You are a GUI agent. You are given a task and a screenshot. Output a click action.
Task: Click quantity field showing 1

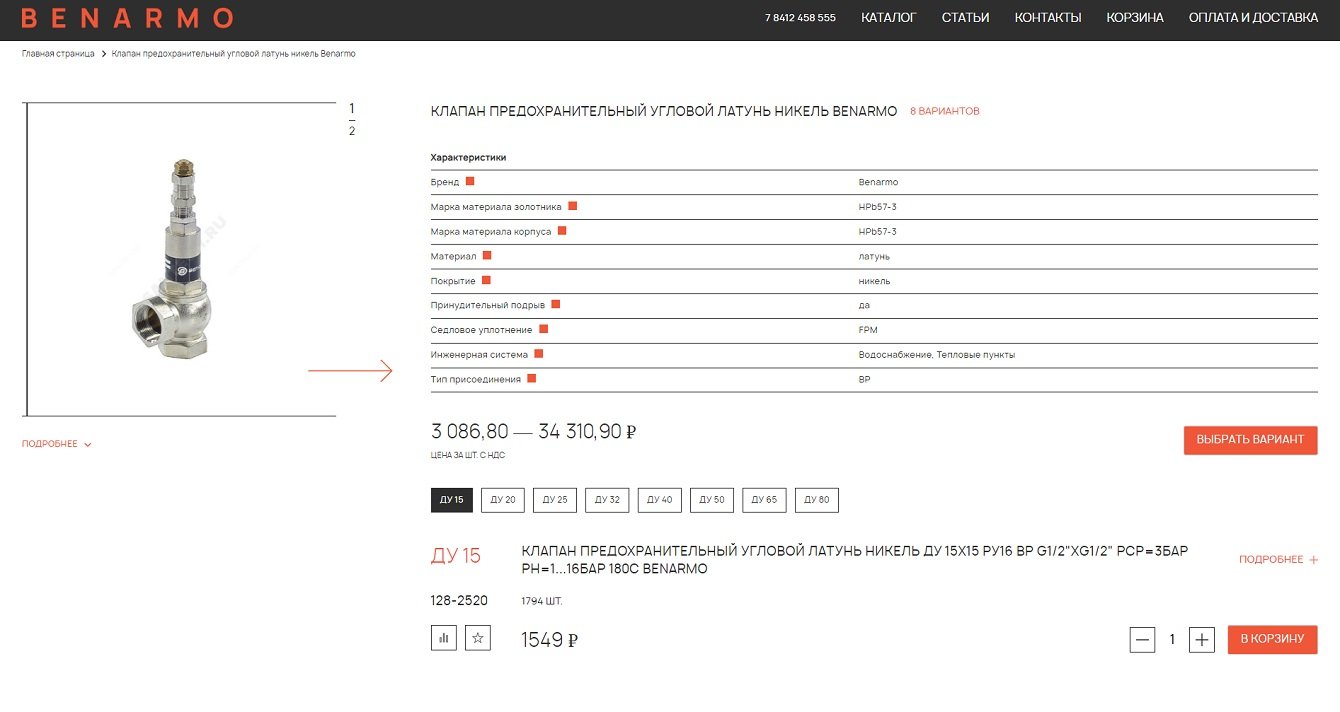point(1172,639)
